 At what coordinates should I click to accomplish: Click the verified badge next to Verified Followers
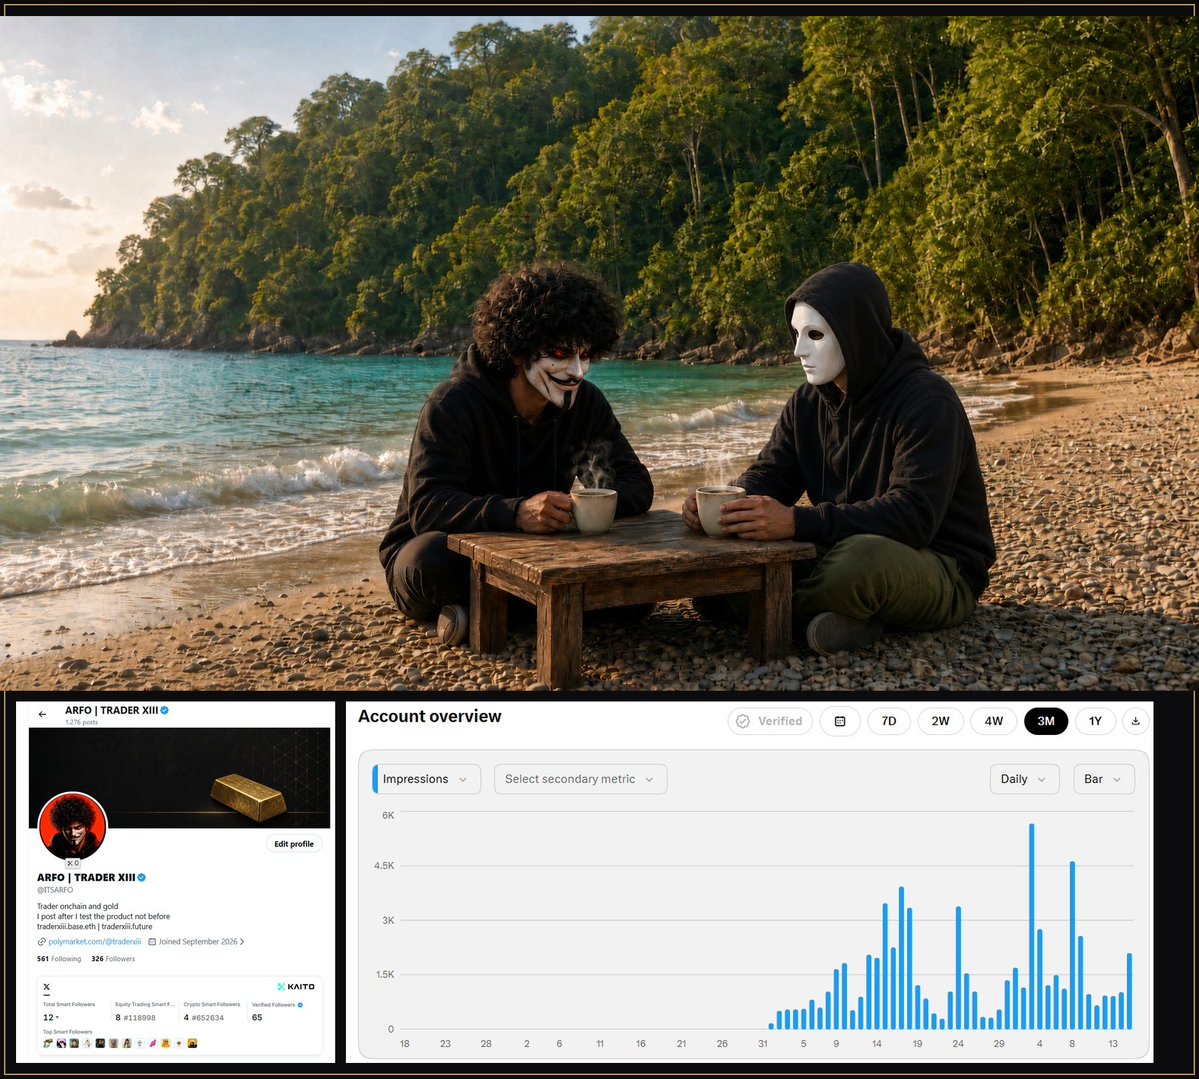pyautogui.click(x=300, y=1005)
